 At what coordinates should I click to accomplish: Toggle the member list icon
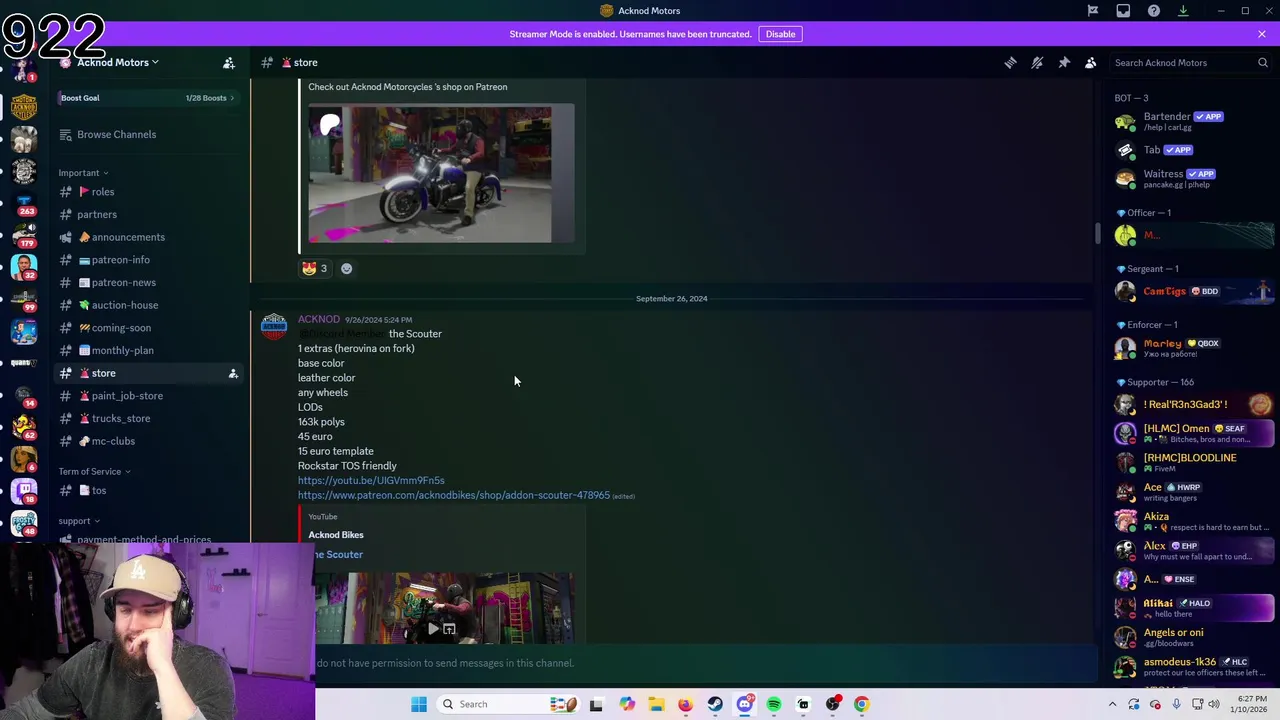1091,62
